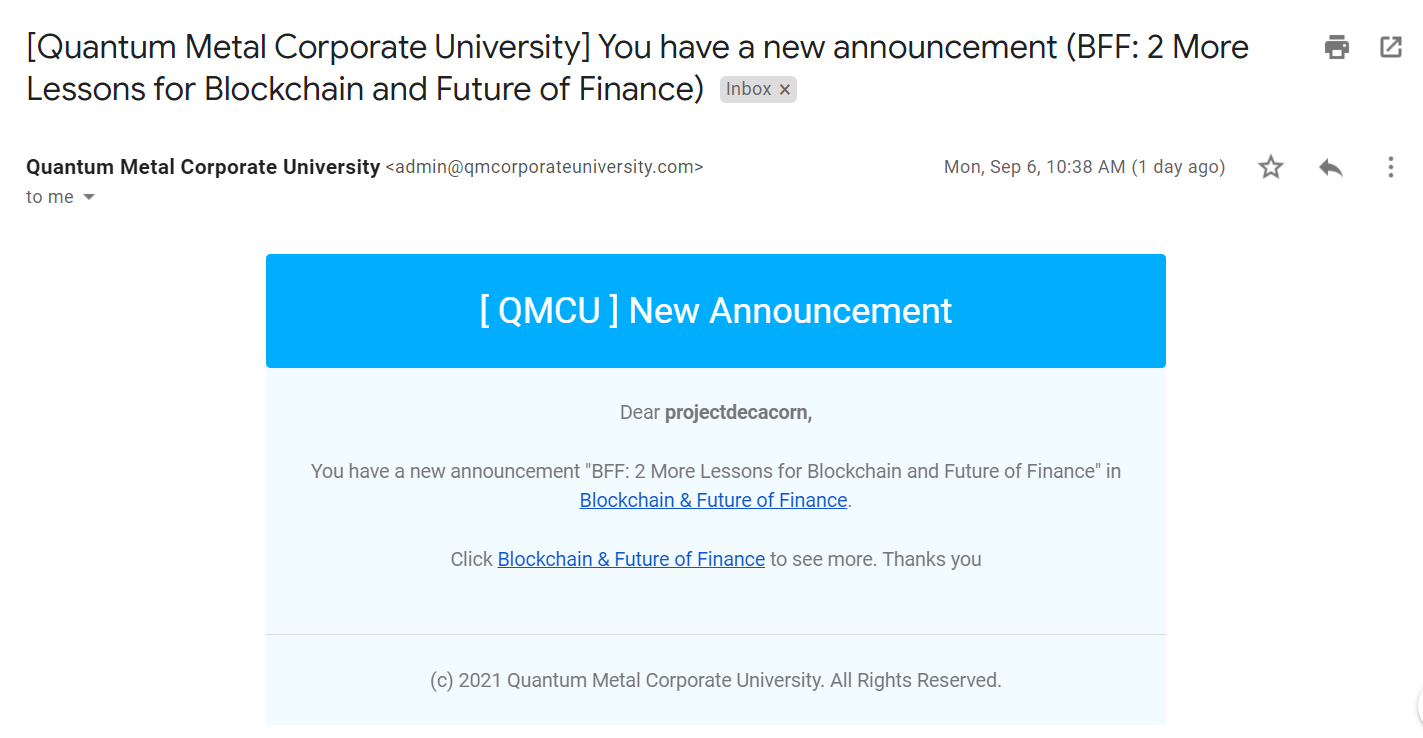Click the 2021 copyright footer text
Image resolution: width=1423 pixels, height=738 pixels.
click(x=716, y=680)
